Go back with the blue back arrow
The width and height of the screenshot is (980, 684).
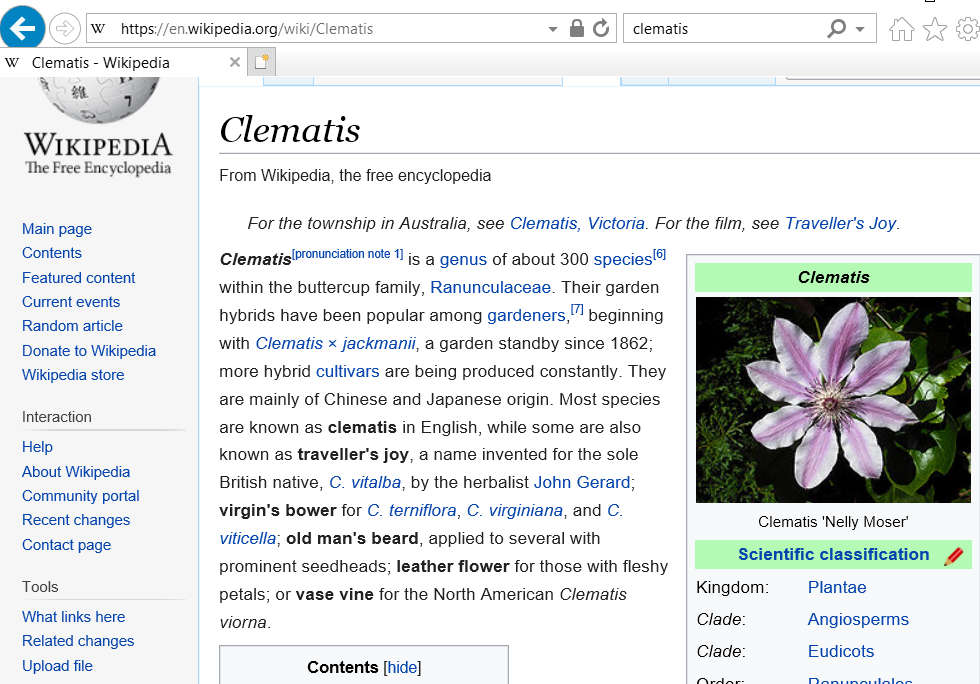tap(22, 28)
